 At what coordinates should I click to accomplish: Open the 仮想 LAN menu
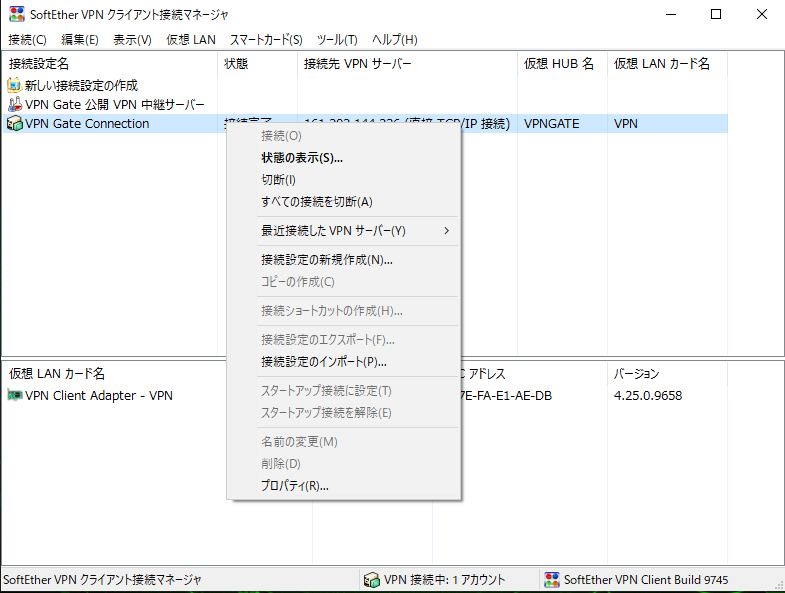(x=190, y=40)
